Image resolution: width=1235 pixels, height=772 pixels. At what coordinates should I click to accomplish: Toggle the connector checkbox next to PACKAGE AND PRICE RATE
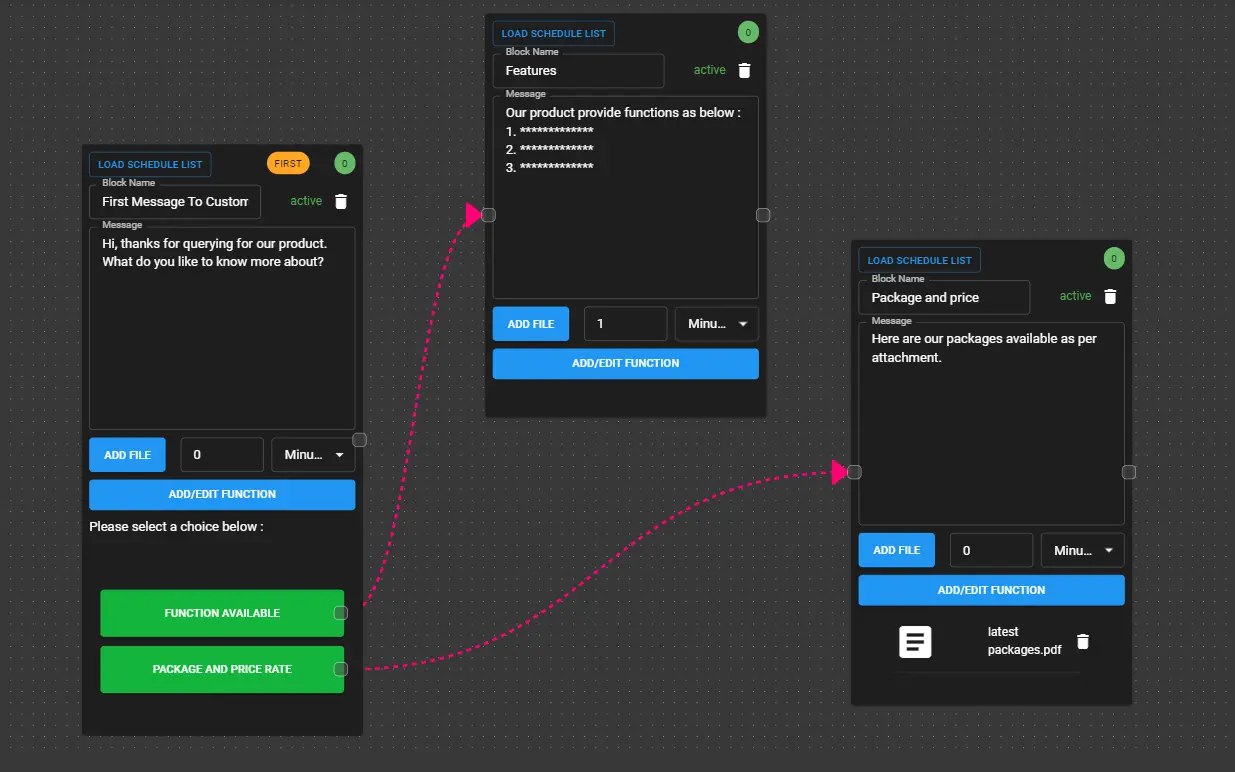pos(341,668)
